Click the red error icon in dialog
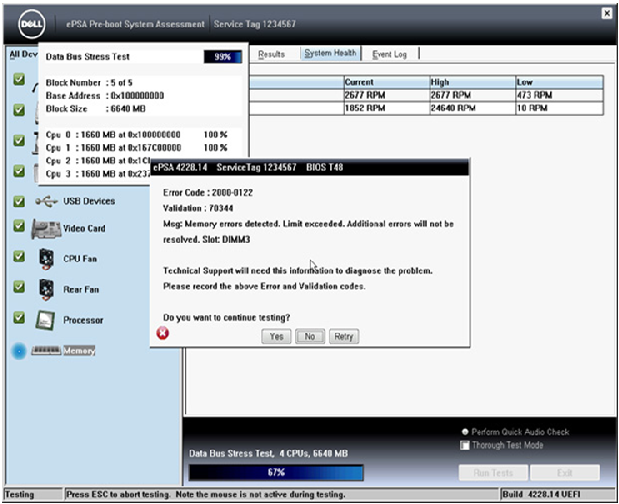The height and width of the screenshot is (504, 619). (162, 334)
